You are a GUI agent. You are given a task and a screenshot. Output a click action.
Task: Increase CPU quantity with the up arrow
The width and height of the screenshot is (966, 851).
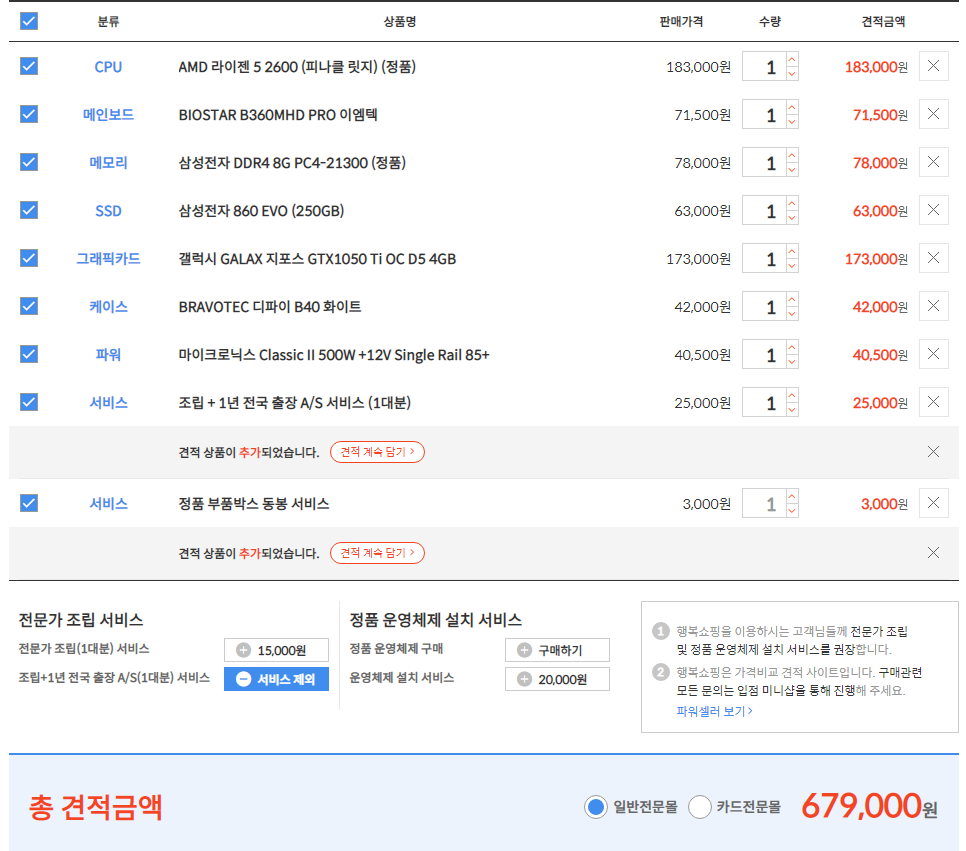click(x=792, y=59)
